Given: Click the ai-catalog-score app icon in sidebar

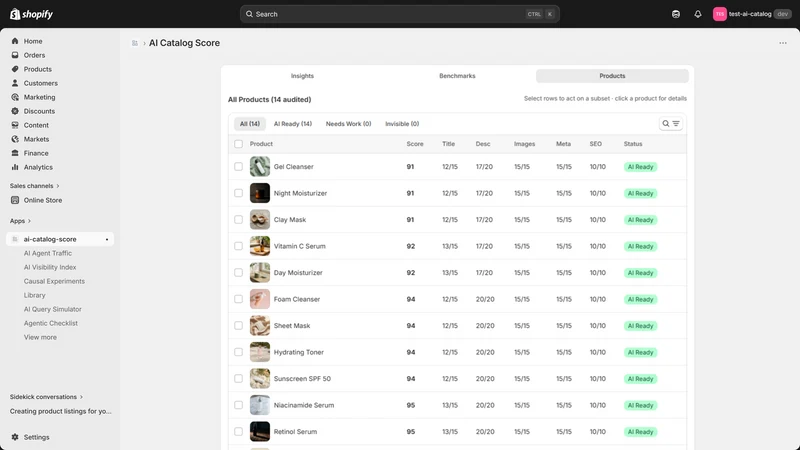Looking at the screenshot, I should click(x=15, y=239).
